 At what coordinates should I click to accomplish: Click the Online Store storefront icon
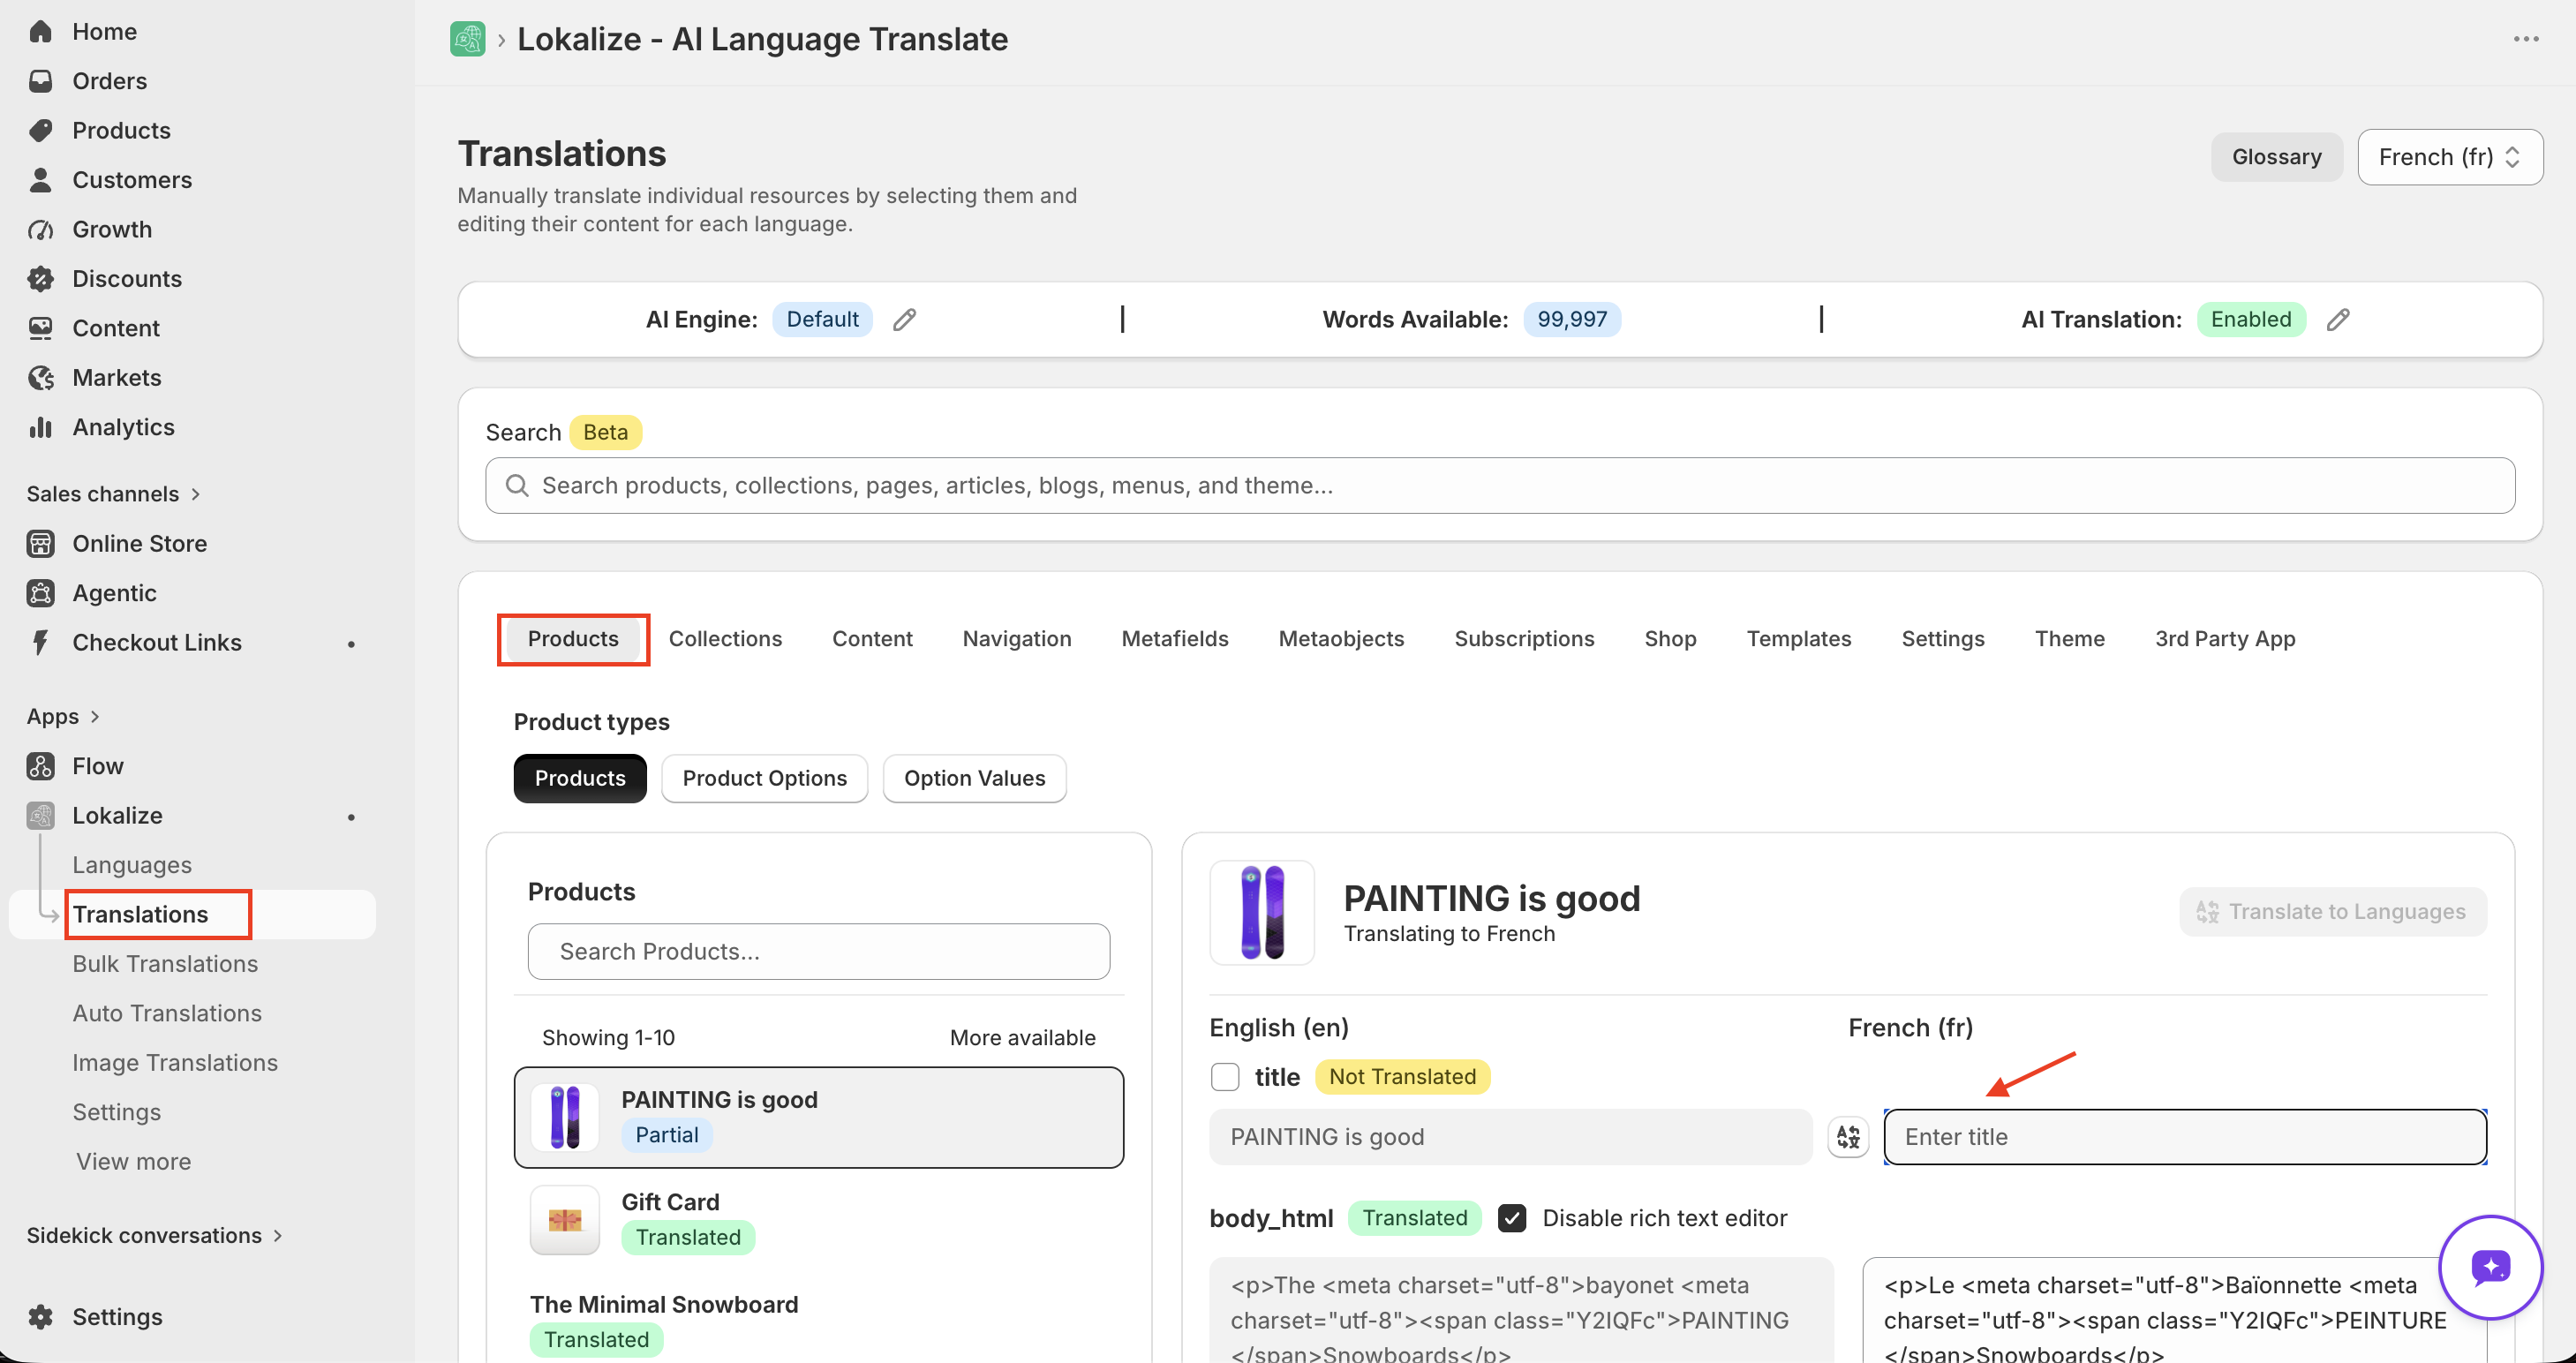coord(41,543)
